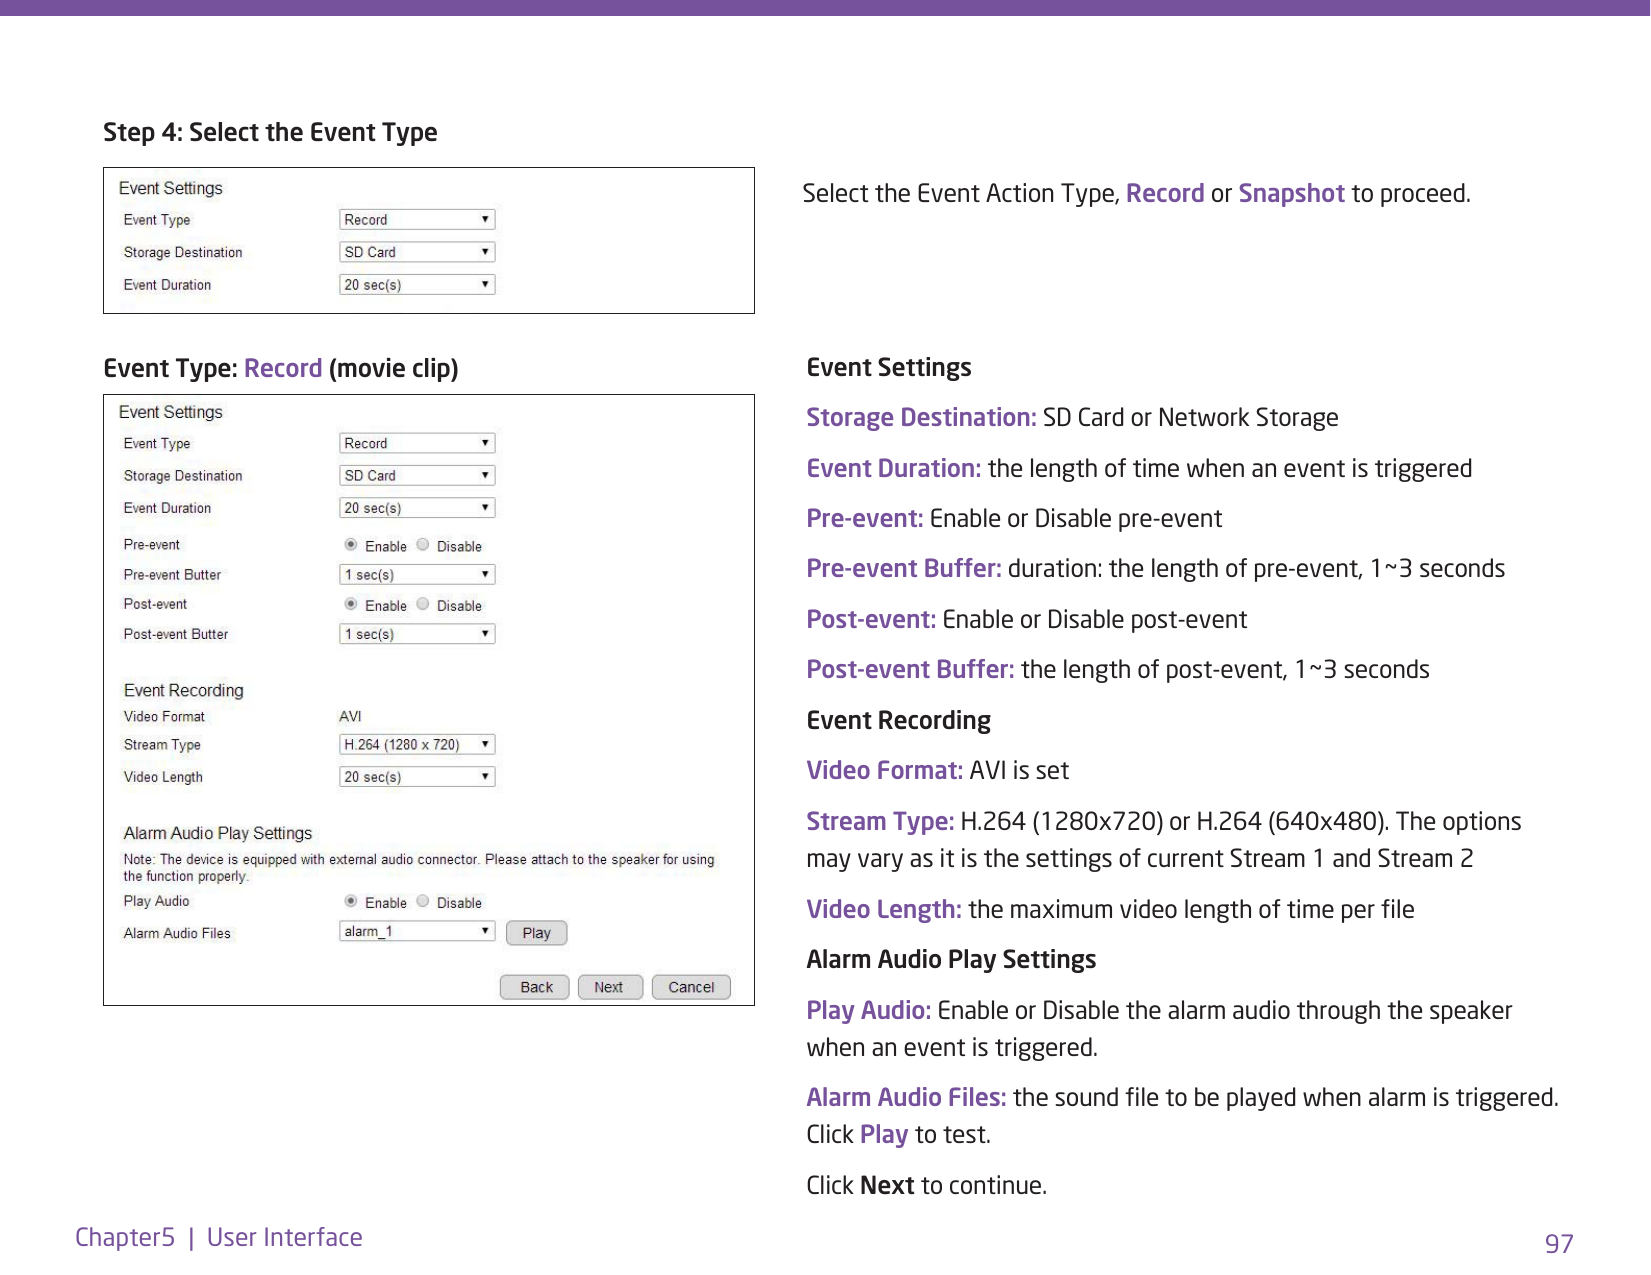Select Enable radio for Post-event
The height and width of the screenshot is (1275, 1651).
coord(351,604)
